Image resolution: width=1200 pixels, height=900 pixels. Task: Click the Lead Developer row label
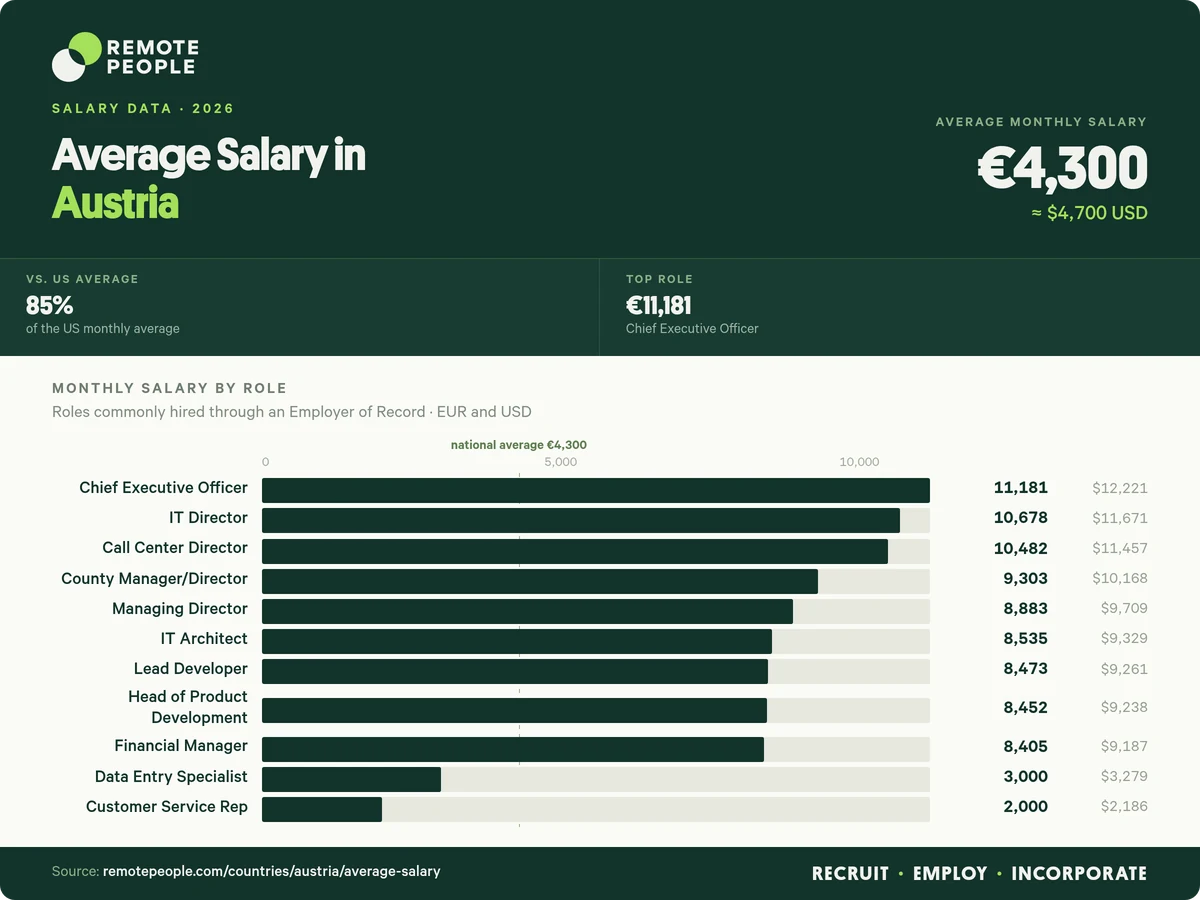[x=191, y=669]
